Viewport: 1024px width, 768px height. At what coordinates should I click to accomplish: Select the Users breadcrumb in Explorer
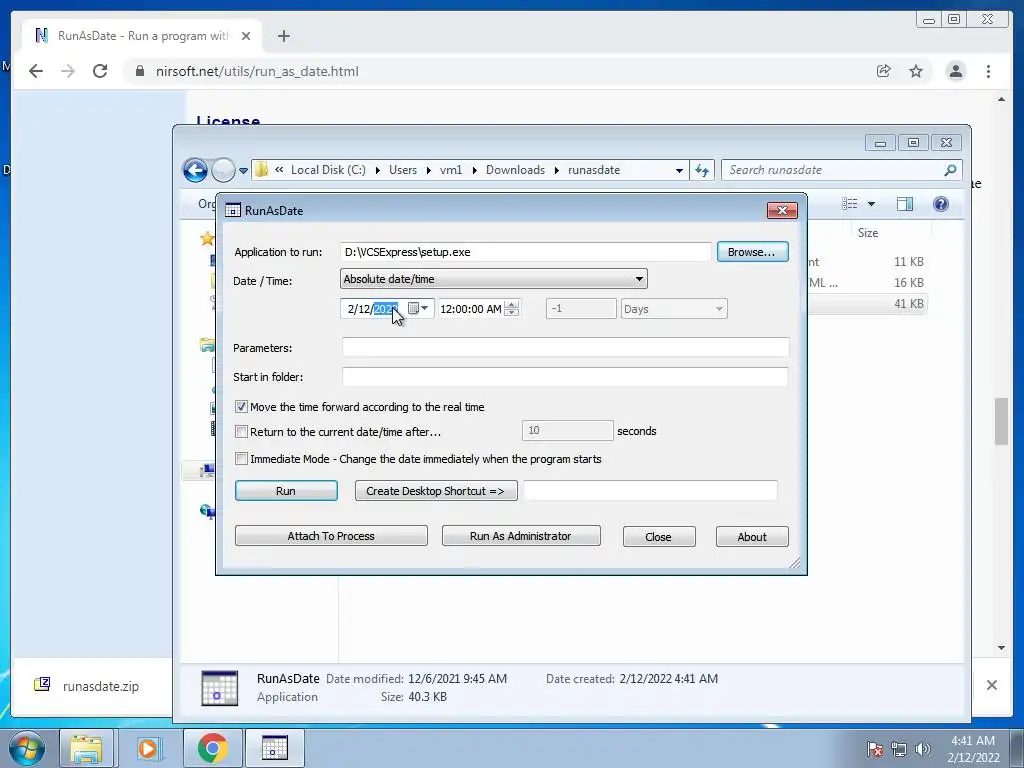403,170
